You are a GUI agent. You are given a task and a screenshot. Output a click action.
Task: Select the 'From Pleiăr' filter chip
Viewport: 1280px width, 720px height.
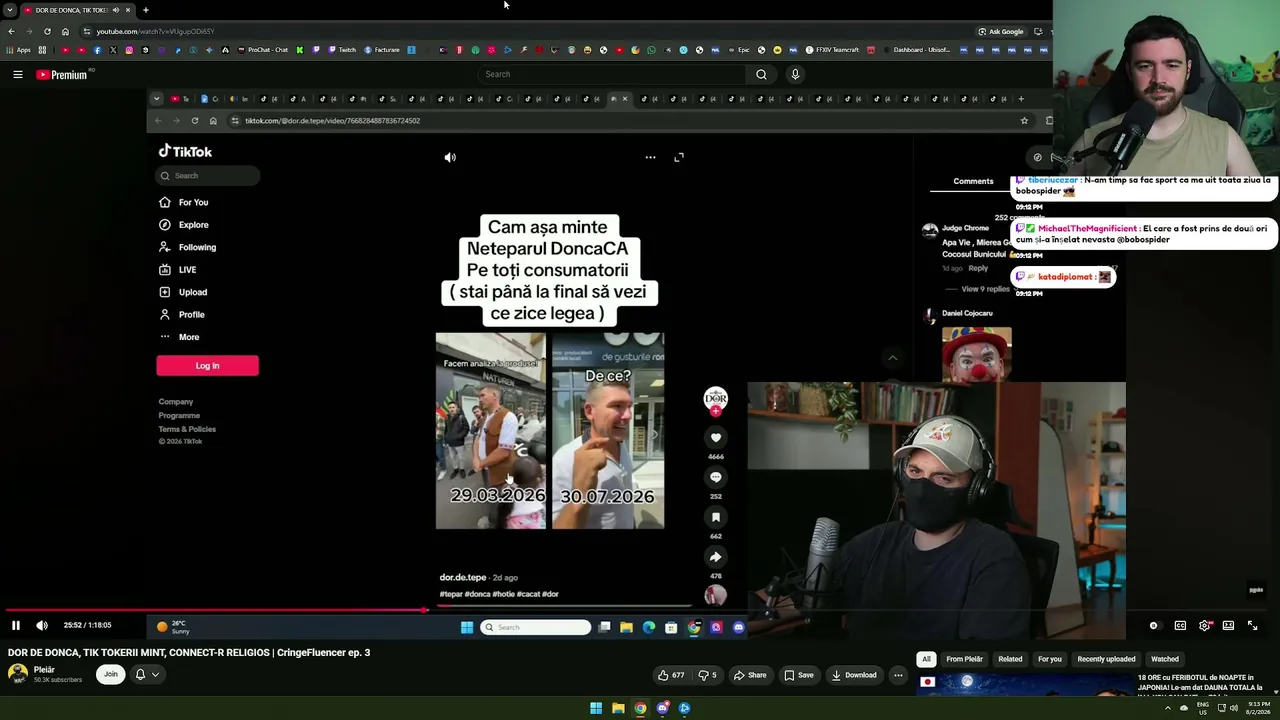[x=965, y=659]
